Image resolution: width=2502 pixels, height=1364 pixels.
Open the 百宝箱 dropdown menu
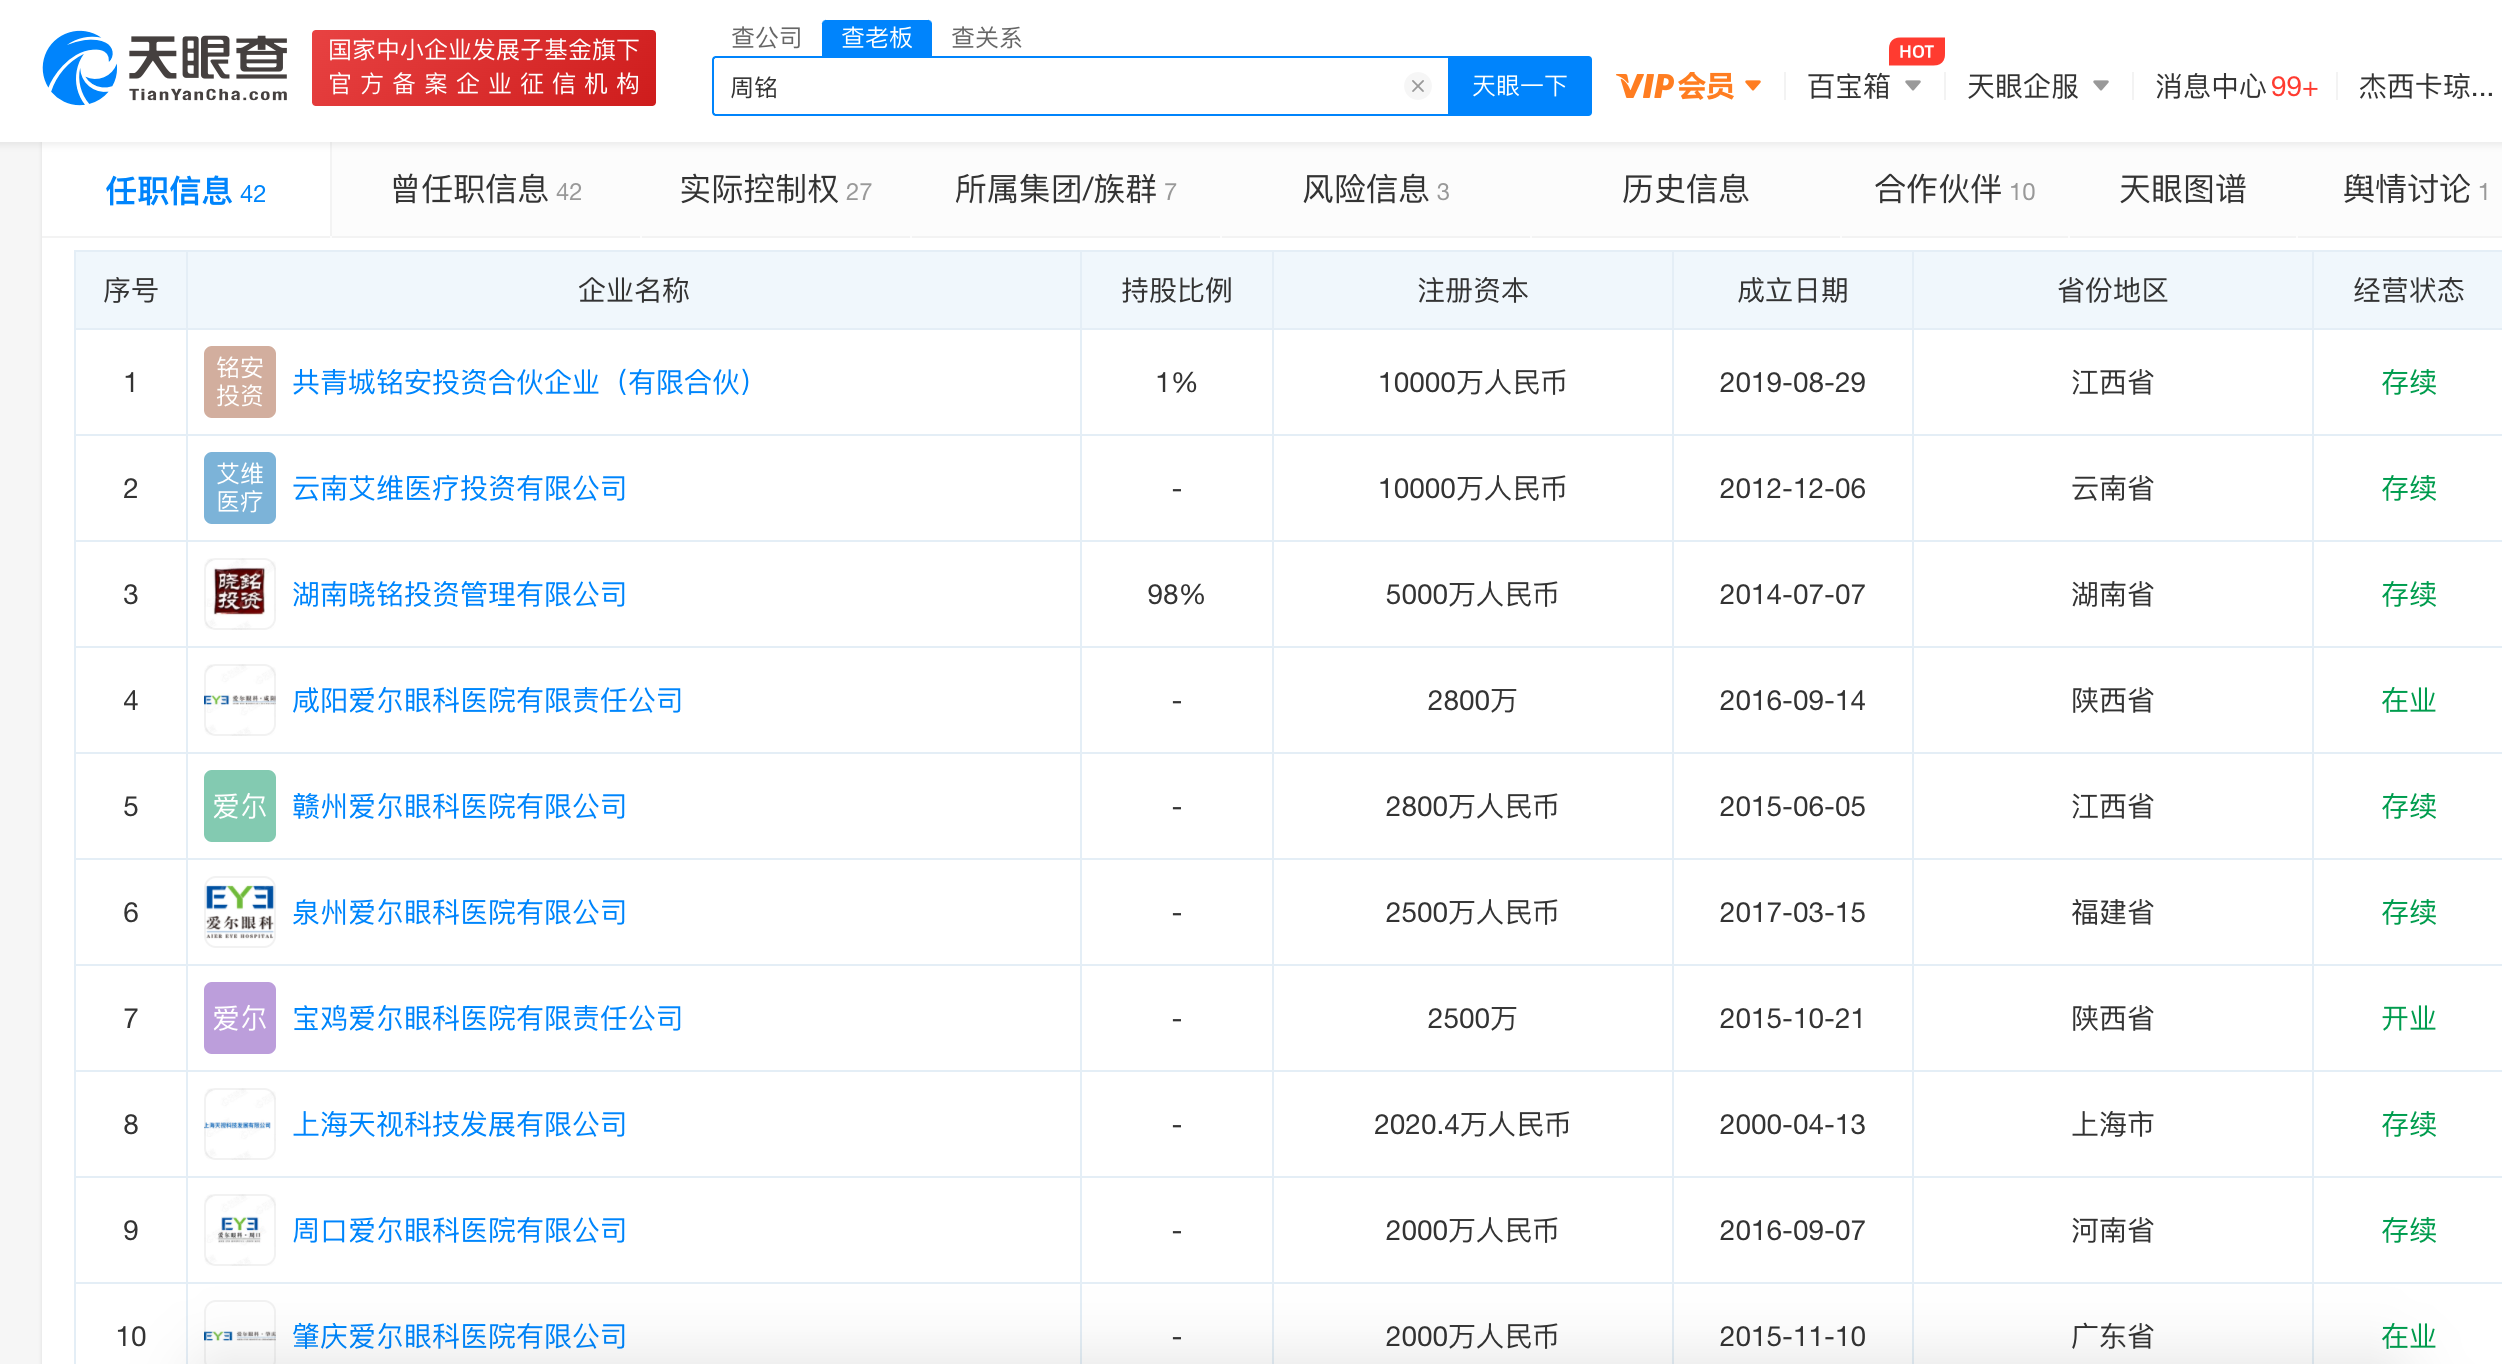(1864, 86)
